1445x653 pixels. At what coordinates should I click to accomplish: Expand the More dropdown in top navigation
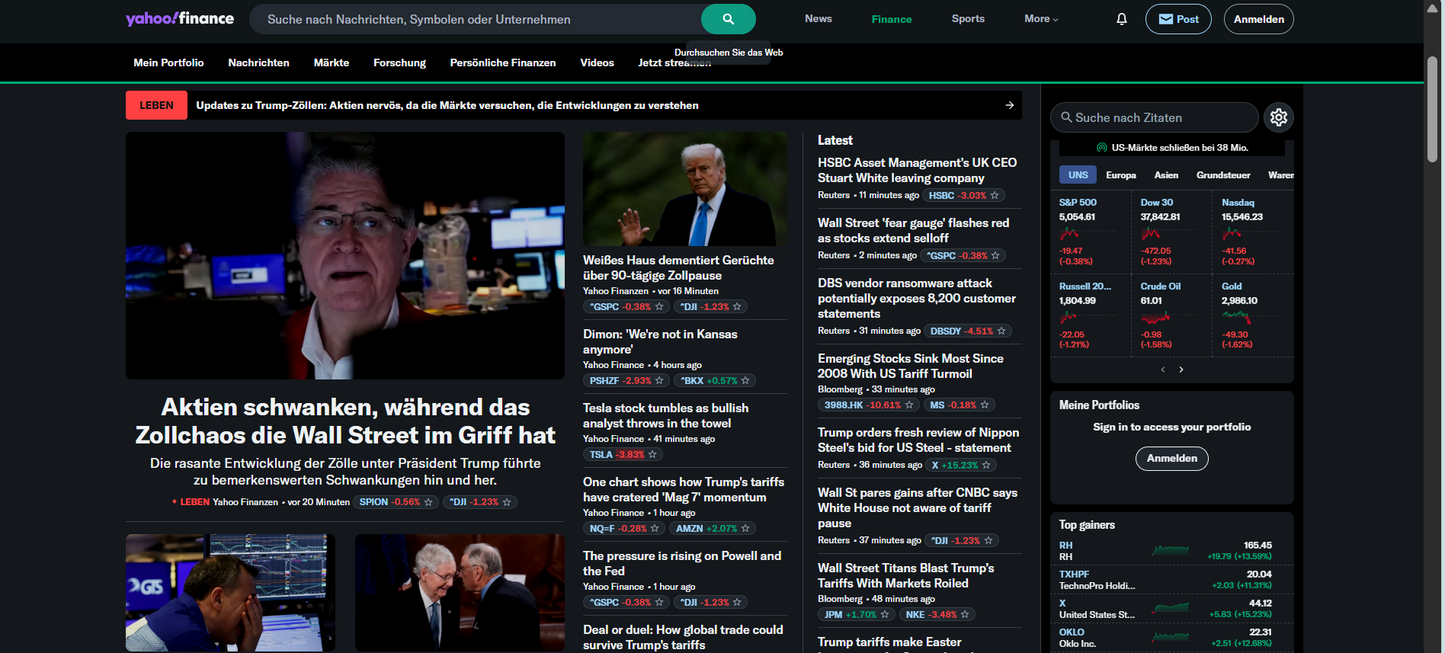click(1041, 19)
